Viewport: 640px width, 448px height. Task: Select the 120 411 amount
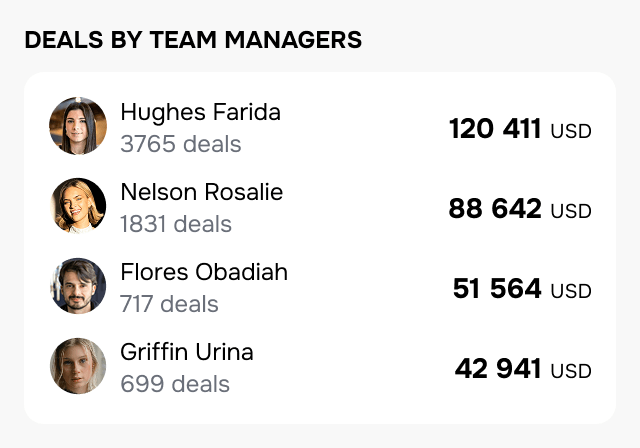tap(495, 129)
